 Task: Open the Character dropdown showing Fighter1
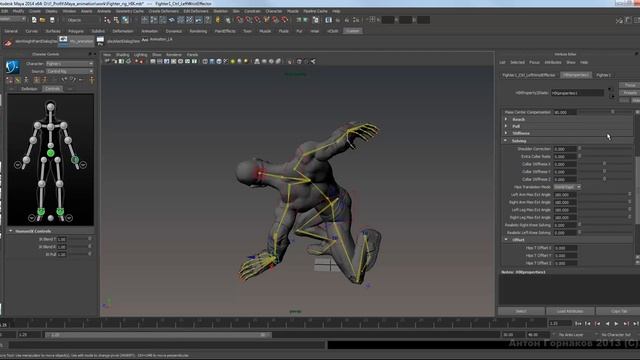pos(69,64)
